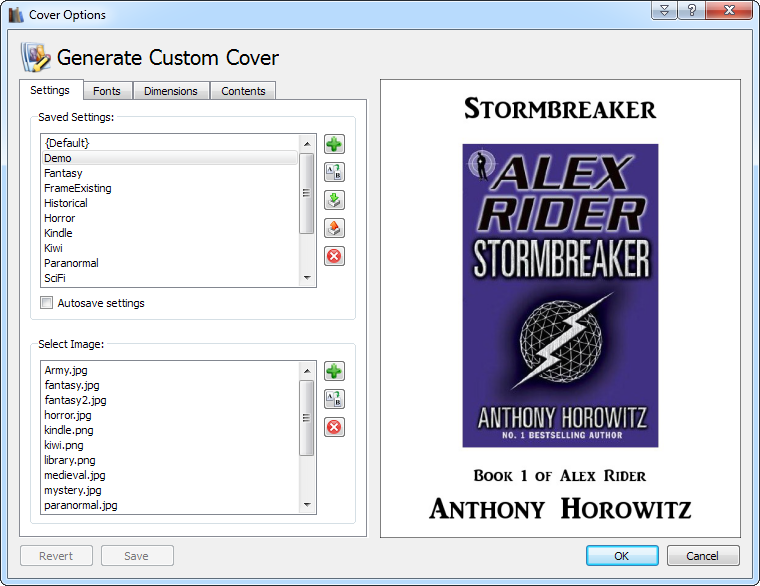Select the Fantasy saved setting
This screenshot has height=586, width=760.
170,173
